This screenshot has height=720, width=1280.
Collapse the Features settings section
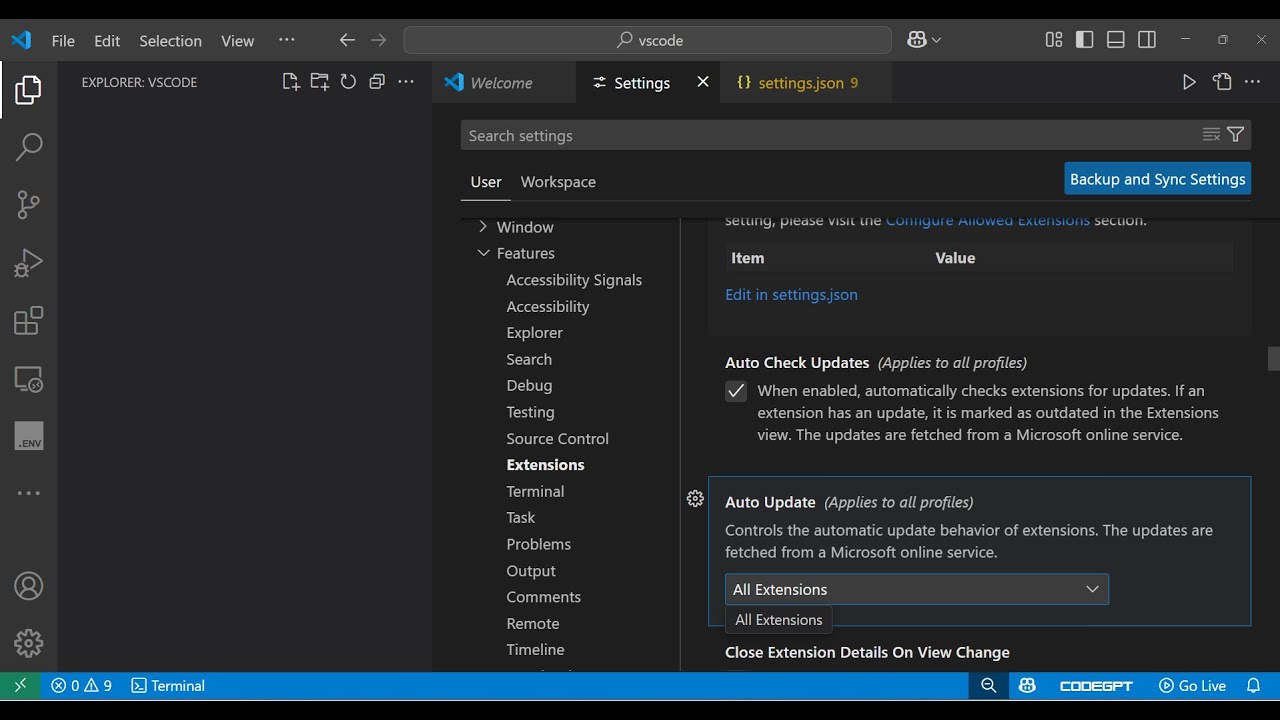point(483,253)
